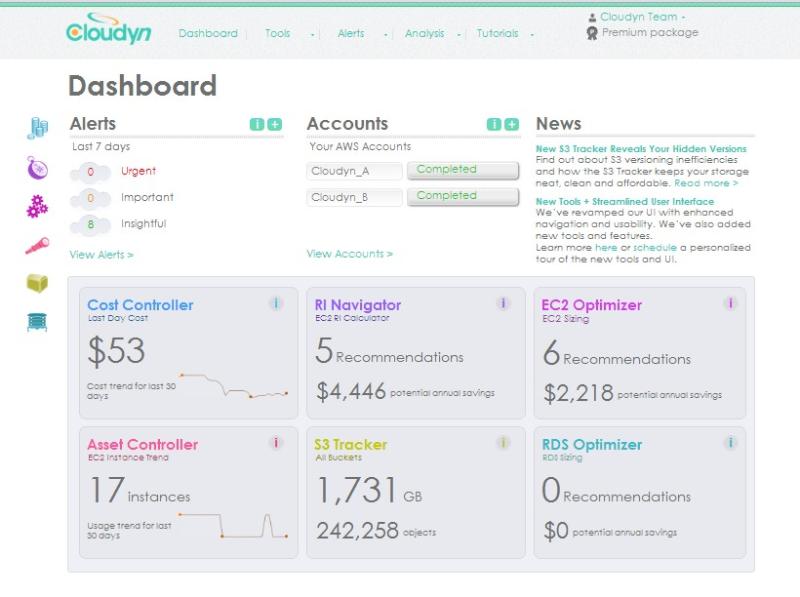Click the 242,258 objects value
800x597 pixels.
pos(357,531)
